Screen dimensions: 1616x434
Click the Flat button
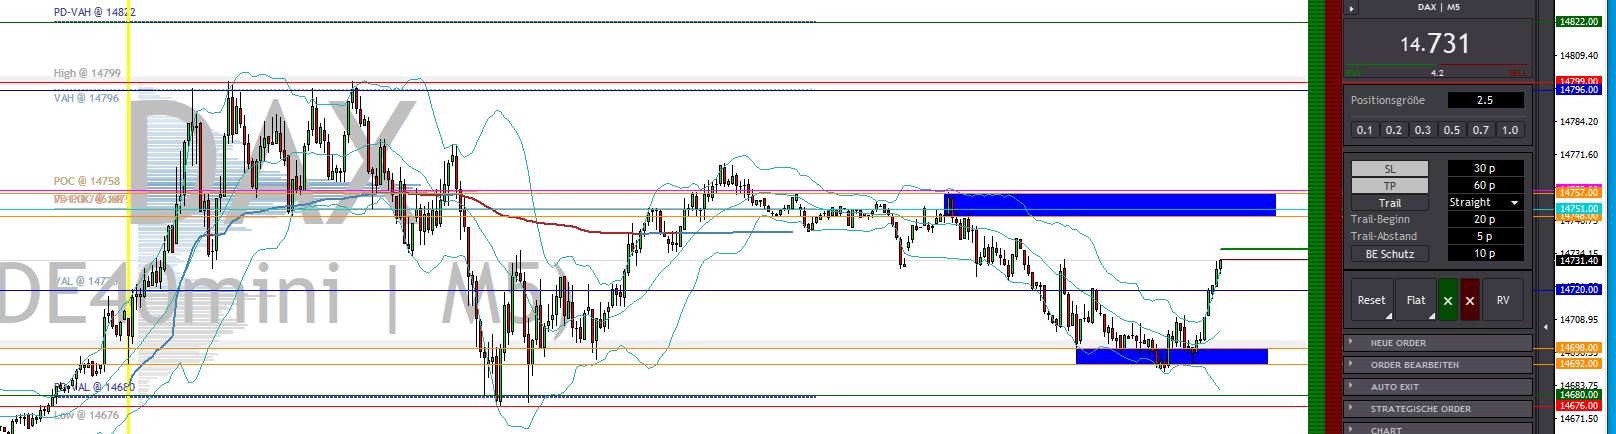(x=1416, y=300)
